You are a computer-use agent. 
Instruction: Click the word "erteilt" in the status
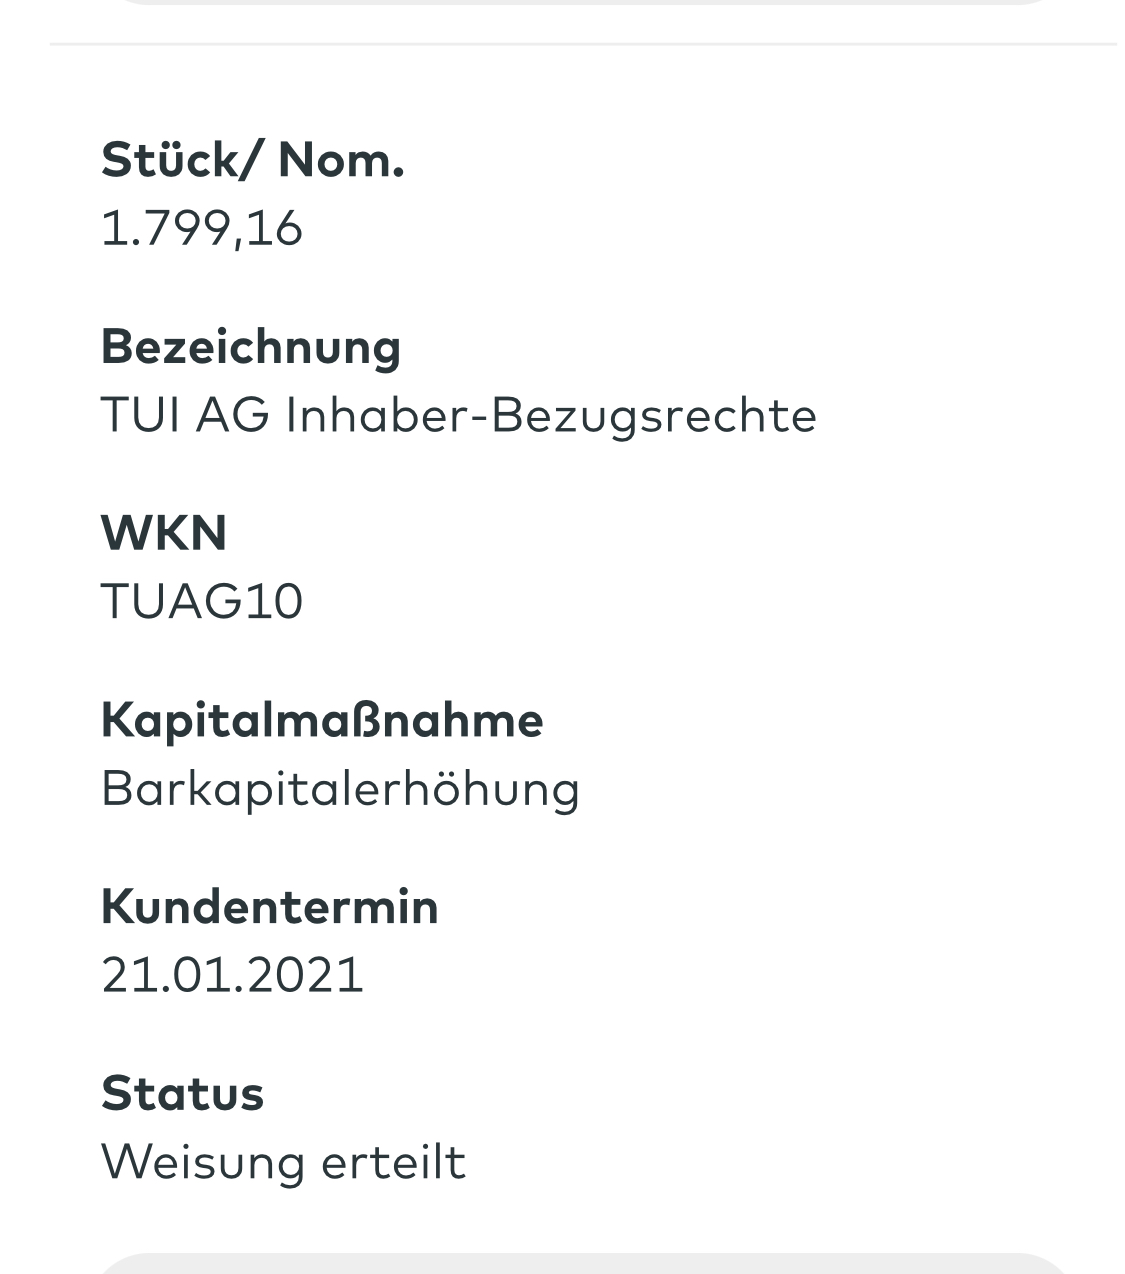coord(393,1162)
